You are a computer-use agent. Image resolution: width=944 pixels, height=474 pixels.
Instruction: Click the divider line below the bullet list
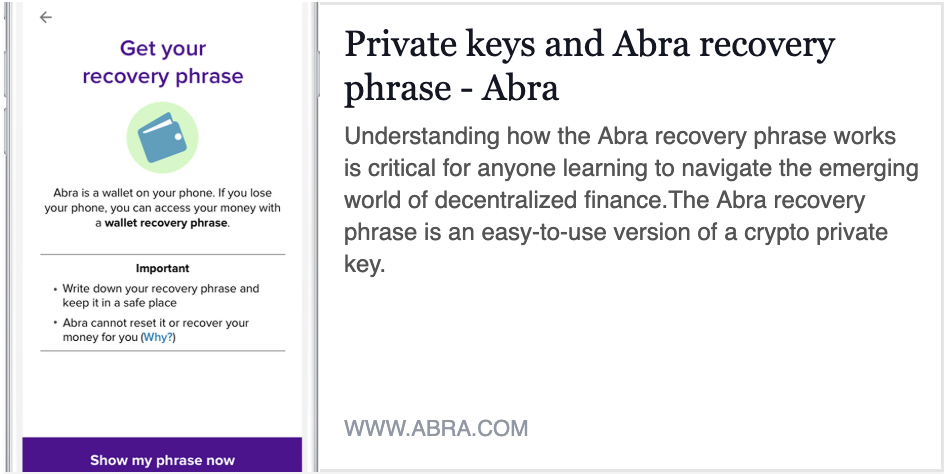pos(163,351)
